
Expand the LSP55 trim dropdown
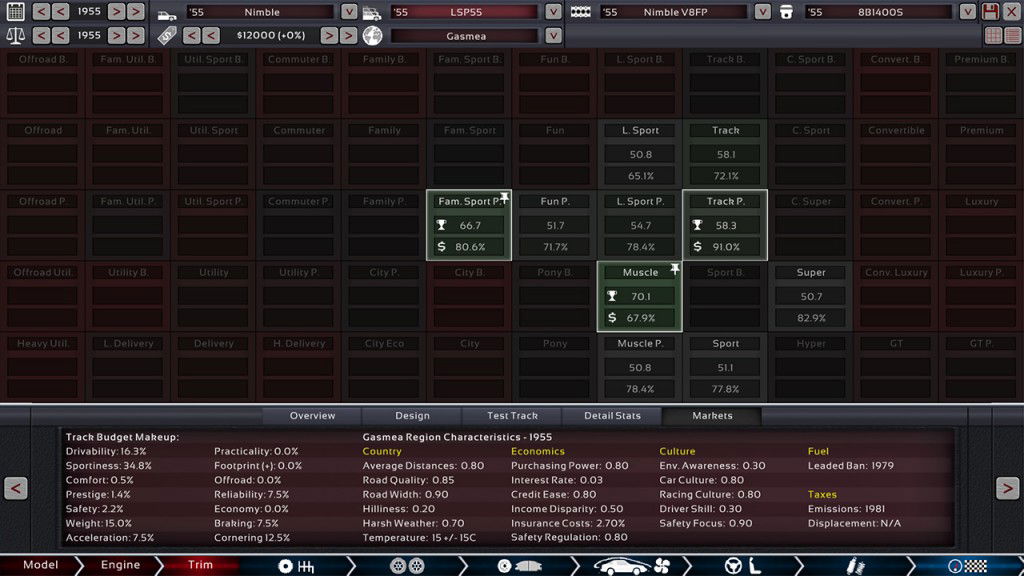pos(553,12)
